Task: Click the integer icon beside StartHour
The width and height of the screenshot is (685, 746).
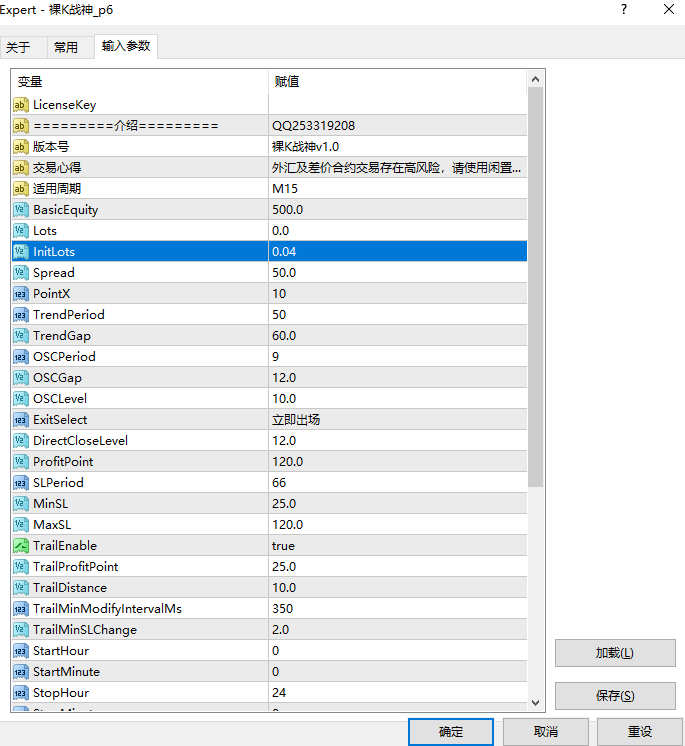Action: point(20,650)
